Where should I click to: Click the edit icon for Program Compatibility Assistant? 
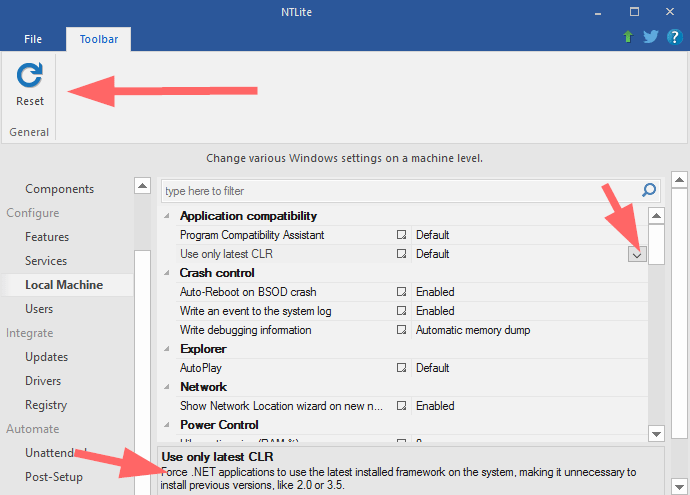click(401, 235)
